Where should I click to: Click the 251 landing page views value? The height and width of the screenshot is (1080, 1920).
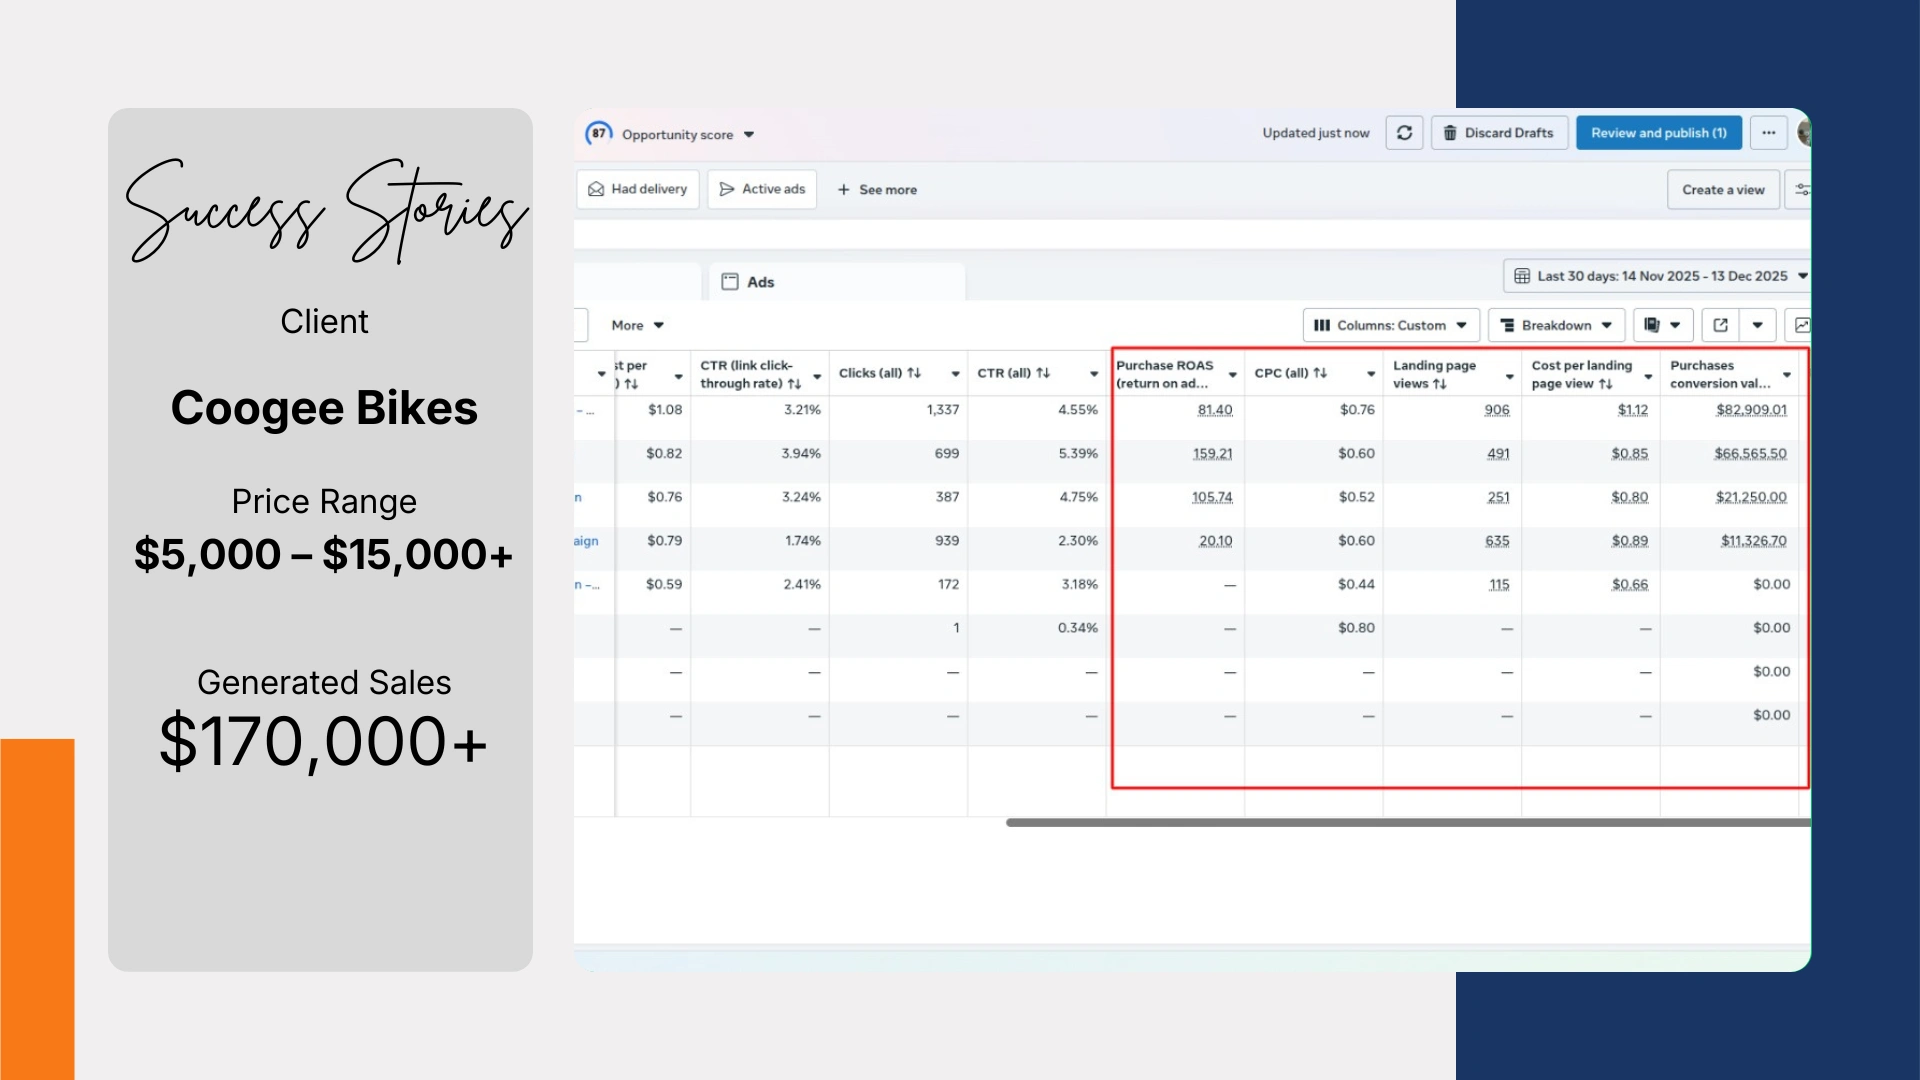tap(1498, 498)
